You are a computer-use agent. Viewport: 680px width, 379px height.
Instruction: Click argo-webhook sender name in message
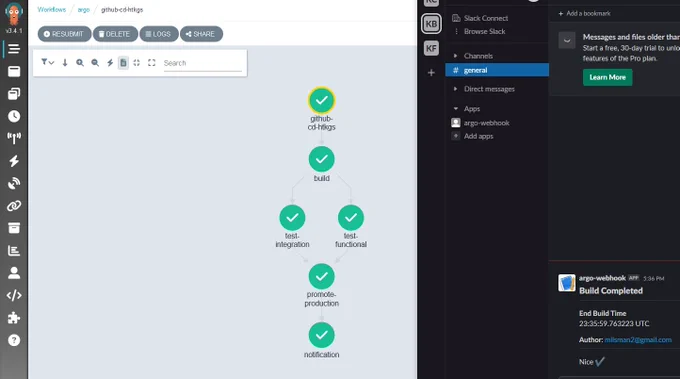point(602,278)
